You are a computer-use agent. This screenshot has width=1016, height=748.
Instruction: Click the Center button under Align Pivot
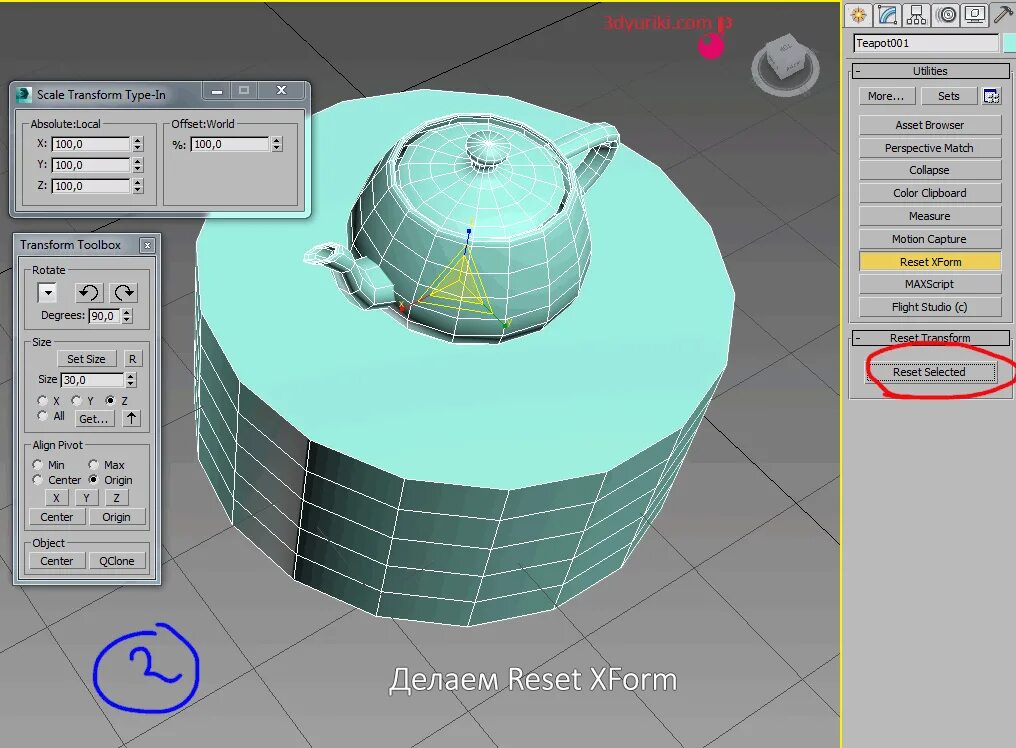click(x=57, y=517)
